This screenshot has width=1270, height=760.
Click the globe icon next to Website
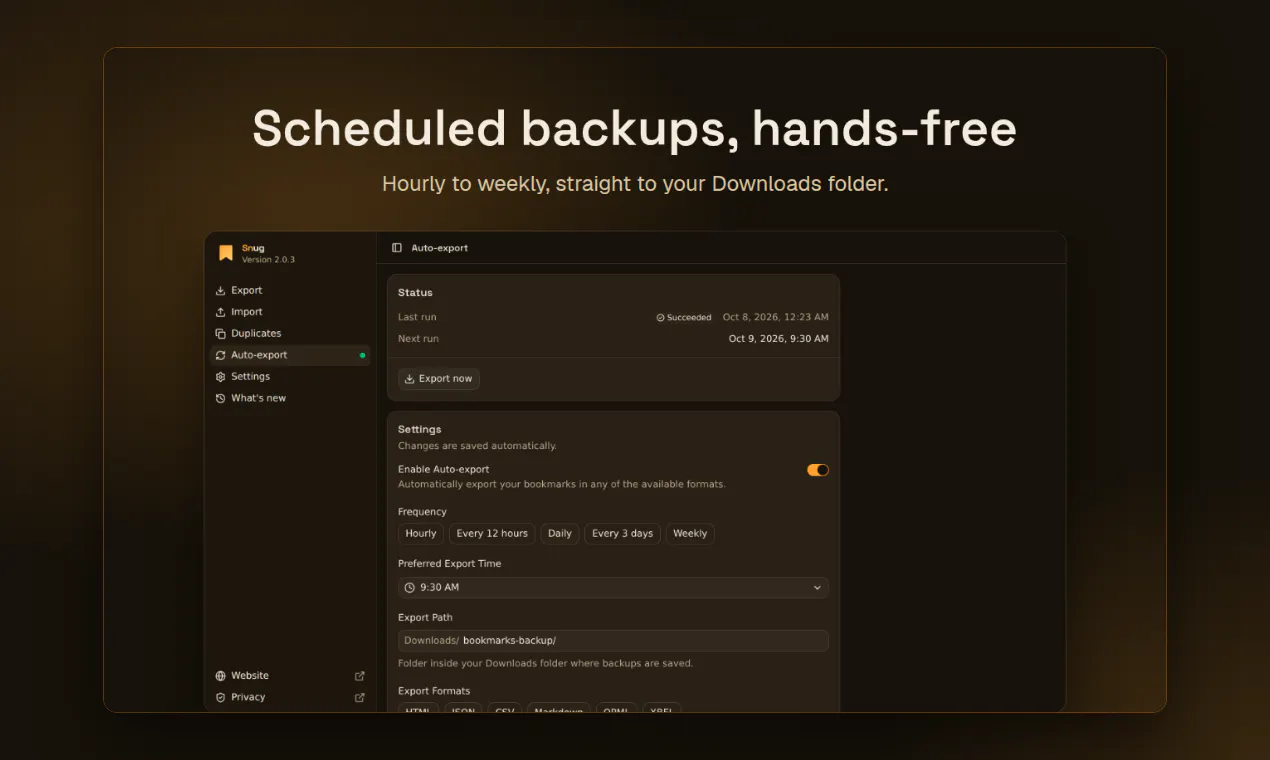point(221,676)
